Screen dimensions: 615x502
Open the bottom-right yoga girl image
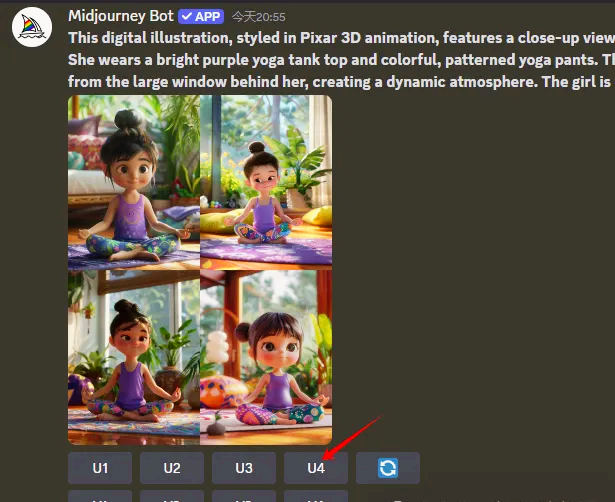[266, 357]
